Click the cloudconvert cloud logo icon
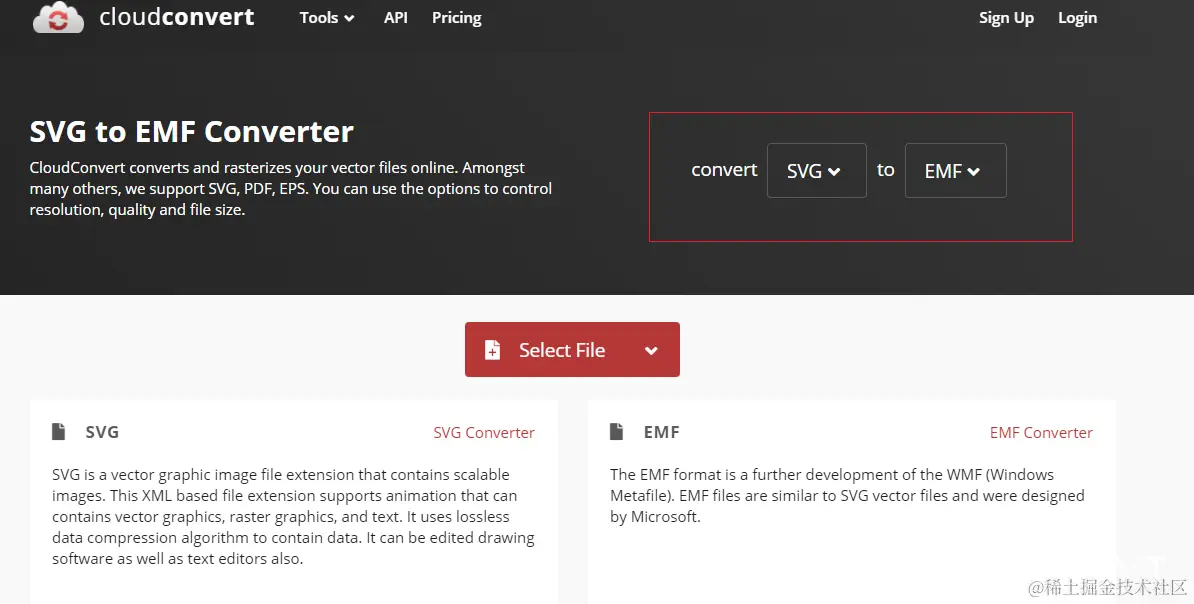 point(58,17)
